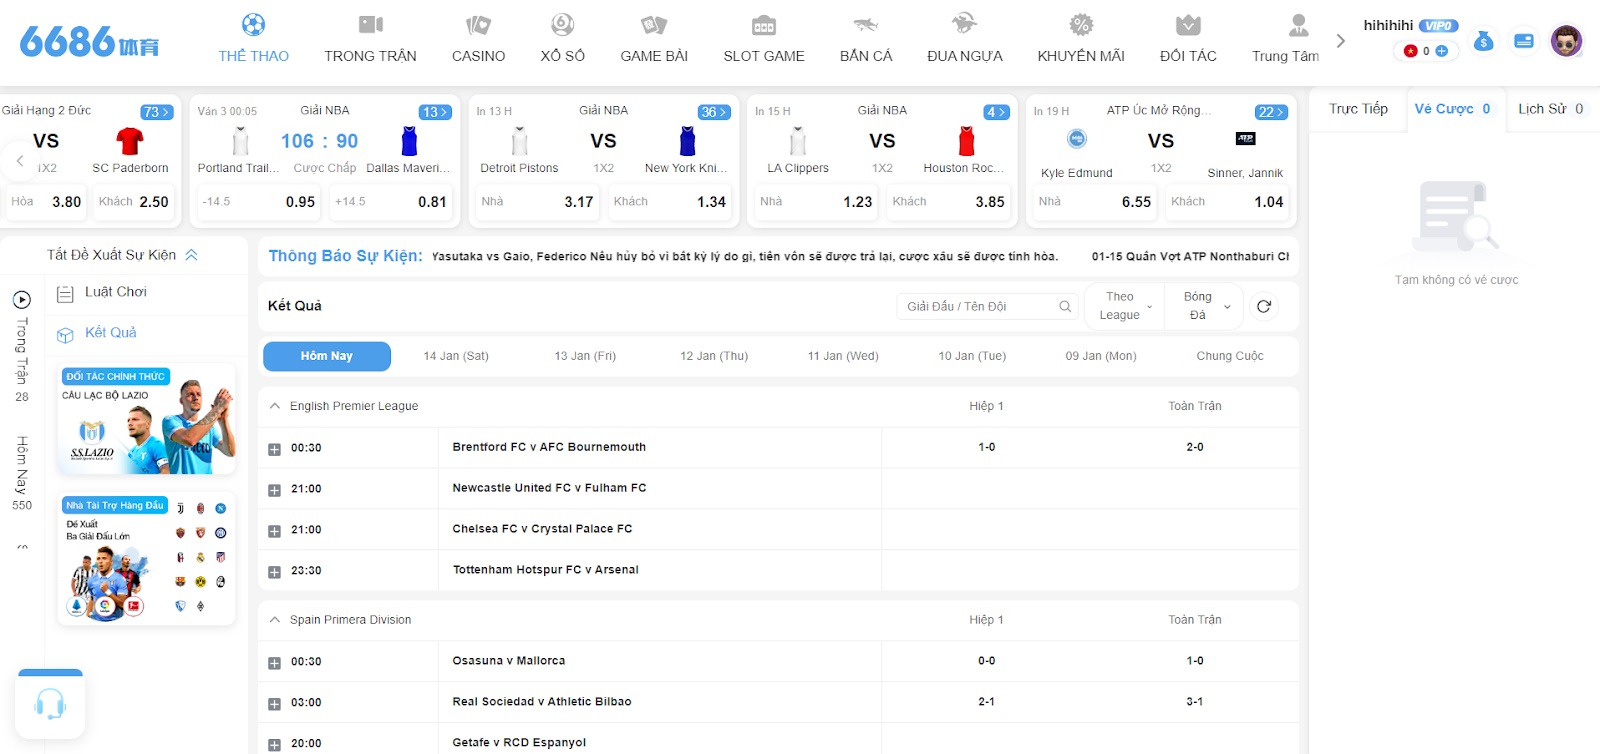Open the Slot Game icon
Image resolution: width=1600 pixels, height=754 pixels.
point(764,24)
